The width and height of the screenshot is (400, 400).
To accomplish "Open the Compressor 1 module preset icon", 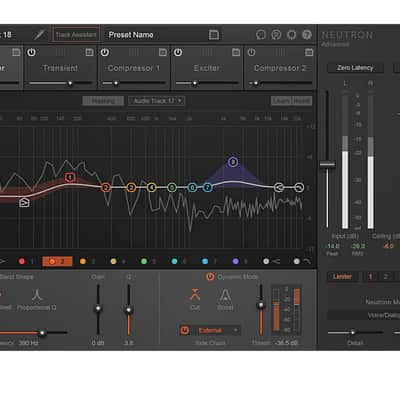I will click(163, 52).
